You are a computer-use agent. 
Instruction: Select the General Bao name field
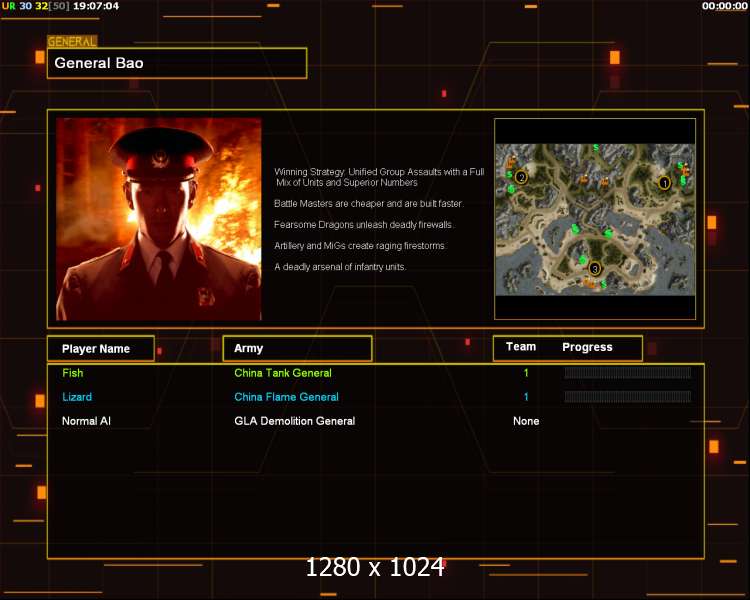tap(177, 63)
